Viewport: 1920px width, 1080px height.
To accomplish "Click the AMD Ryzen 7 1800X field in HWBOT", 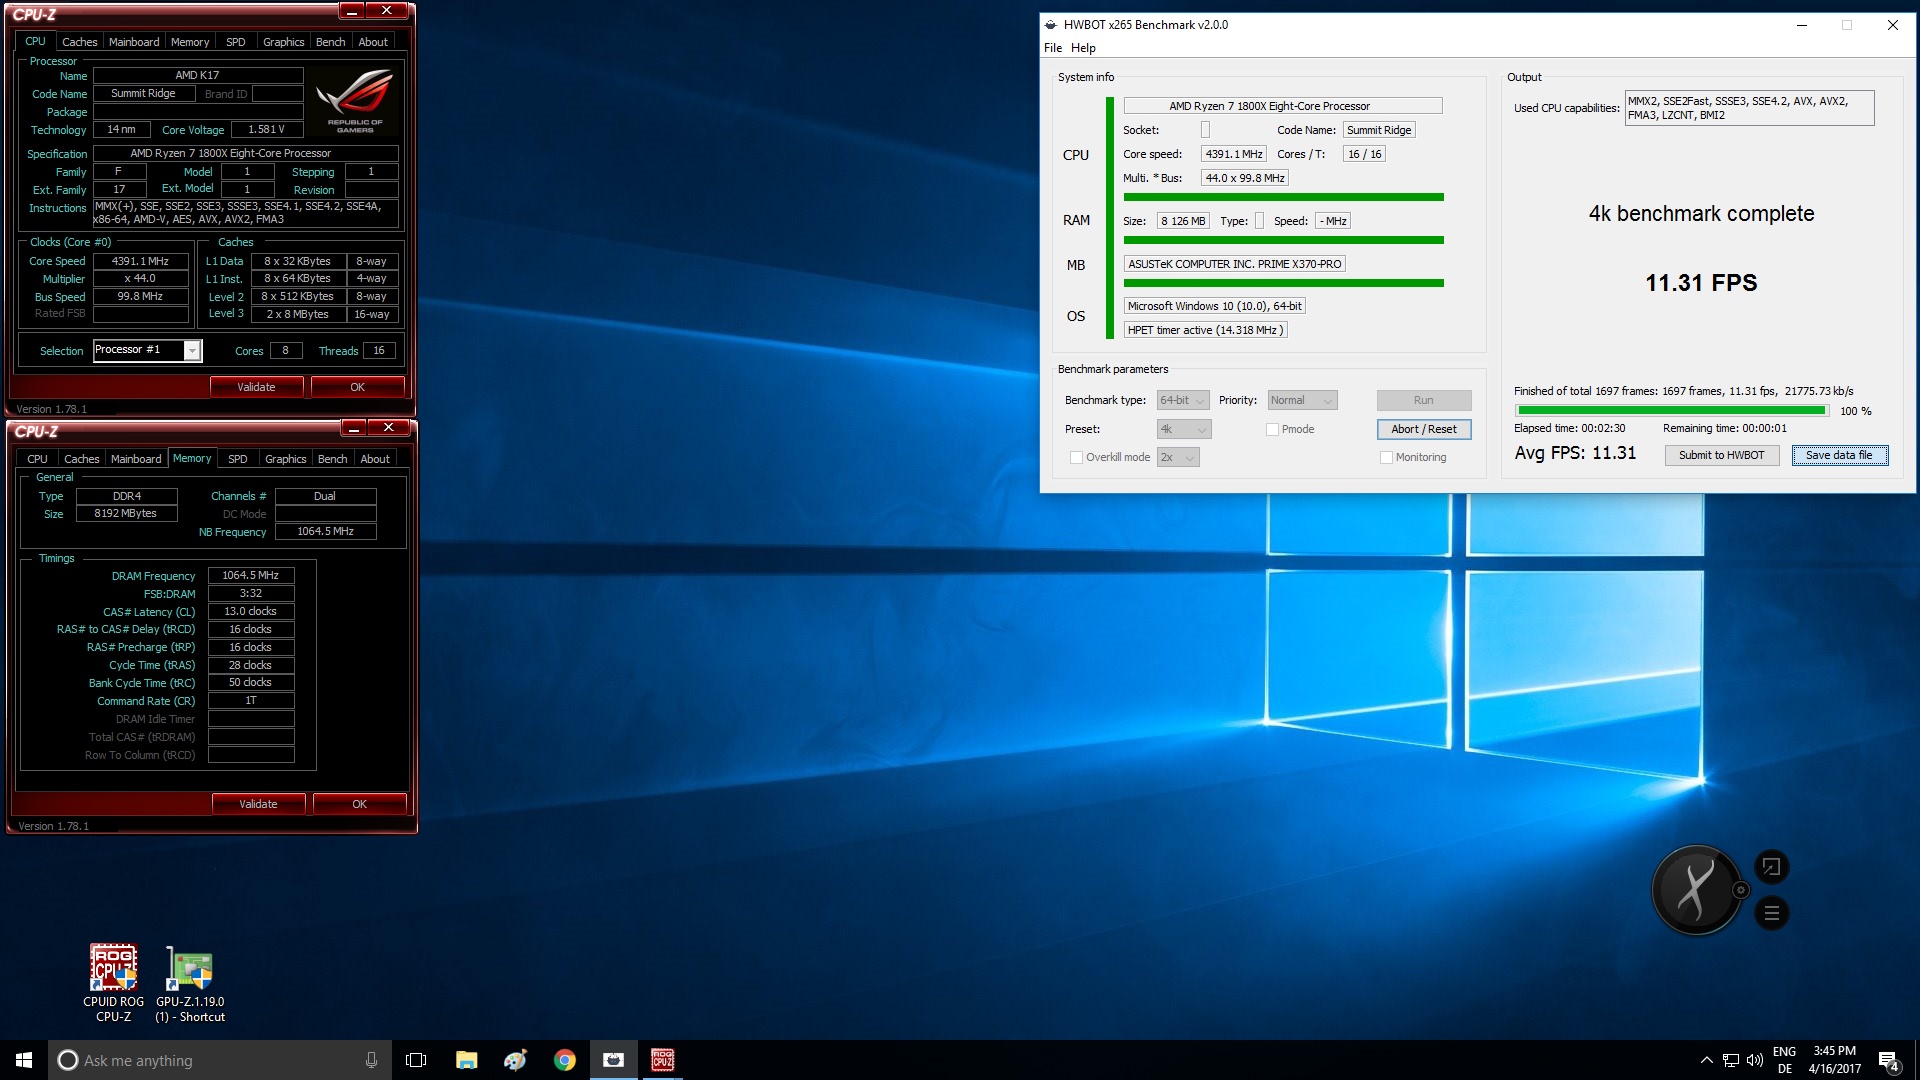I will [1283, 106].
